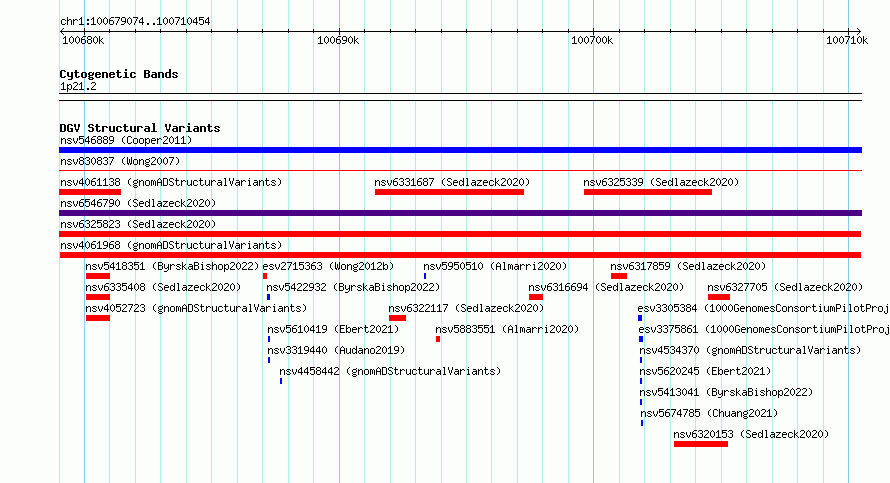
Task: Click the 100680k ruler tick label
Action: click(x=83, y=40)
